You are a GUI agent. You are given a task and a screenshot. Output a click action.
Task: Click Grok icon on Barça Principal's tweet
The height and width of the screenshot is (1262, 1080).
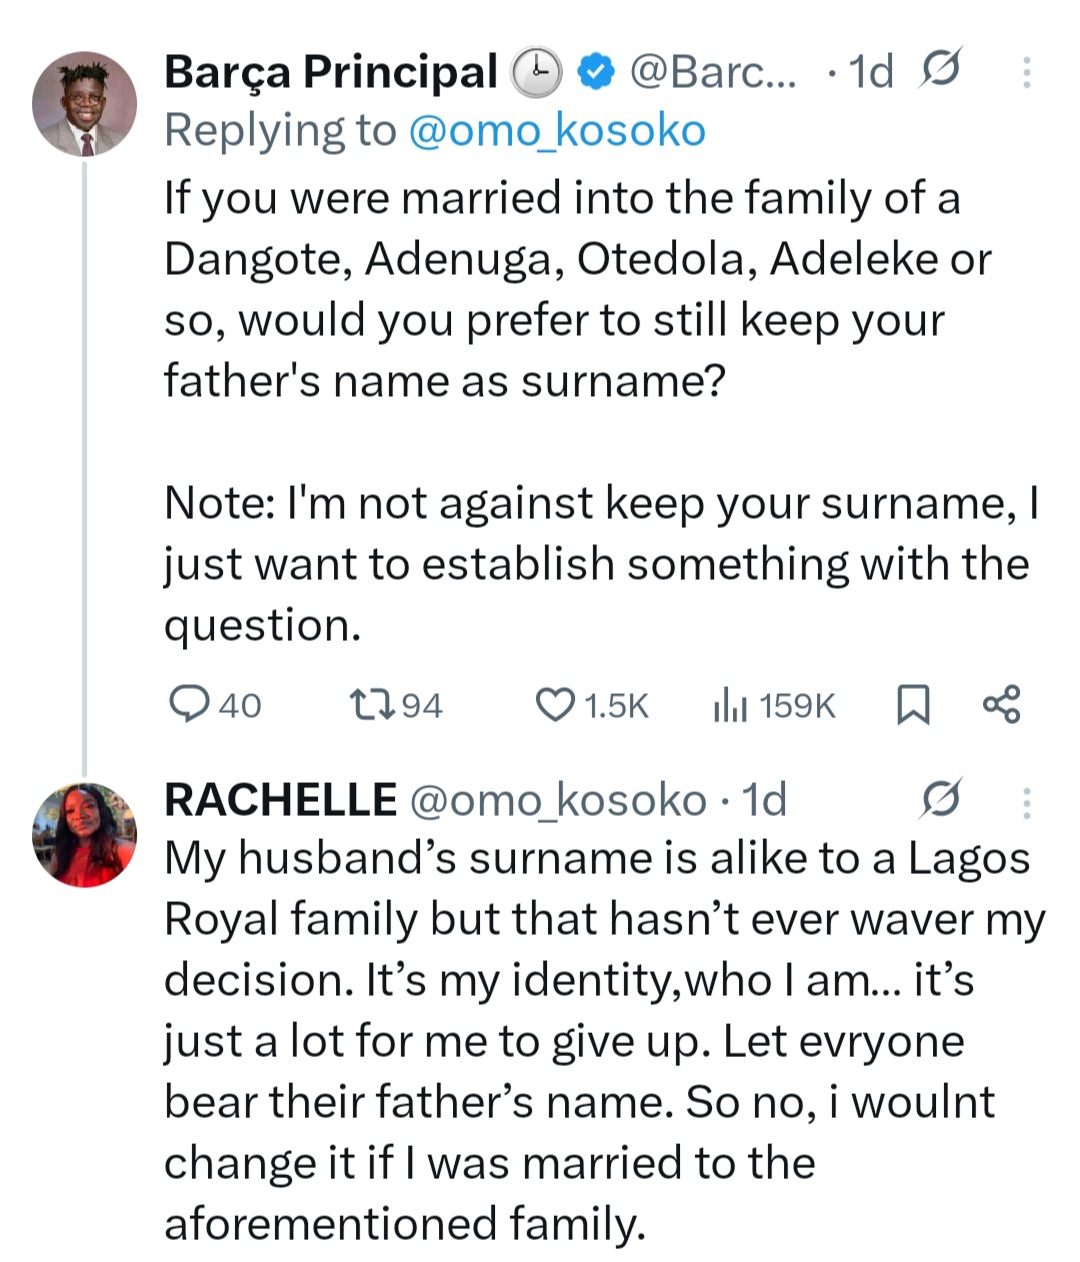(x=940, y=71)
